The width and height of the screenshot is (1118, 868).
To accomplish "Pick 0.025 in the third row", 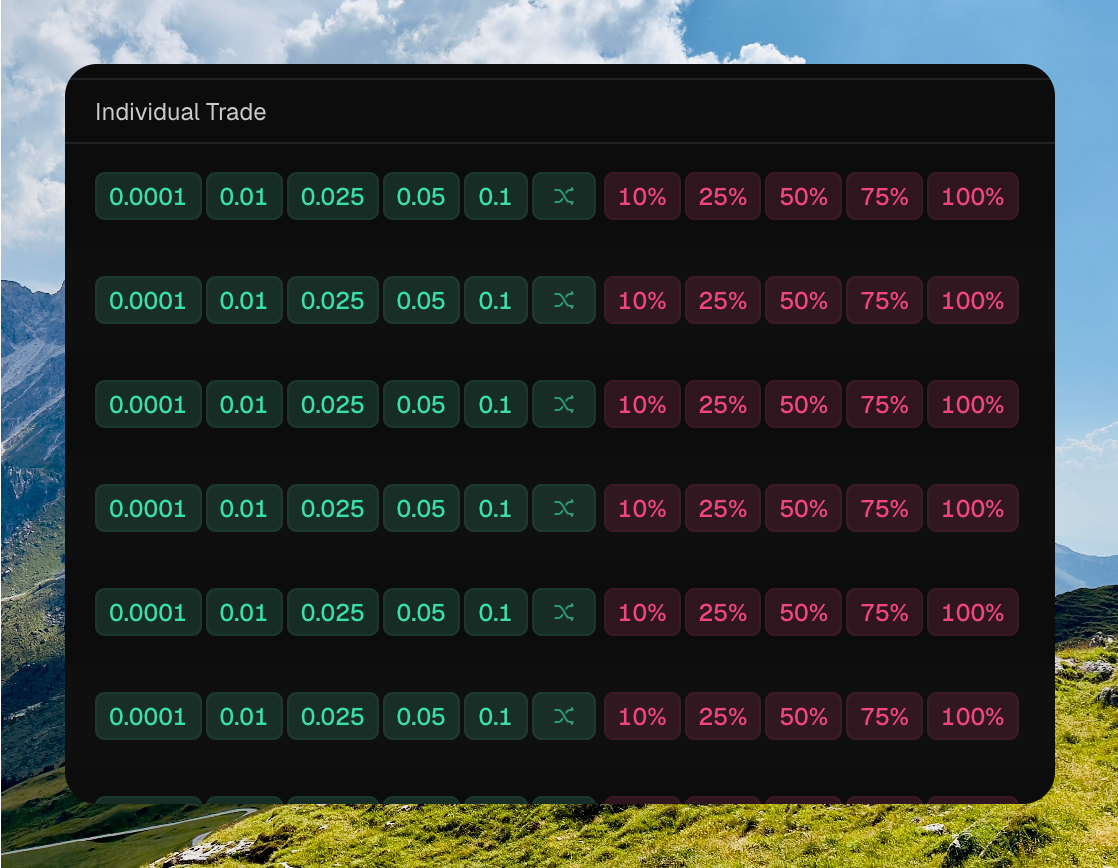I will pos(332,404).
